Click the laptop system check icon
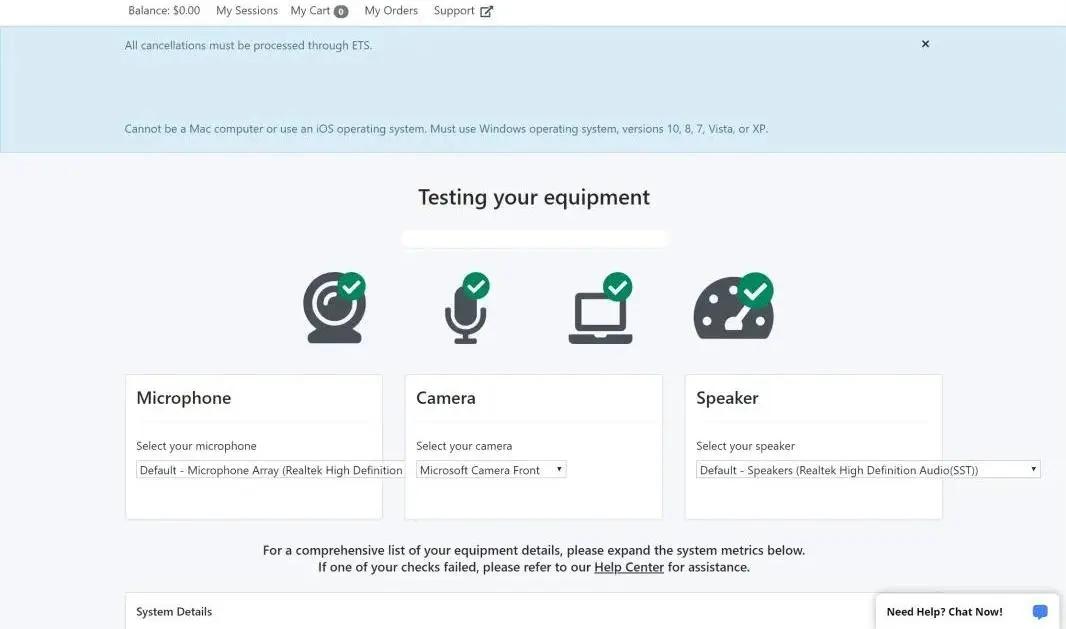Image resolution: width=1066 pixels, height=629 pixels. [600, 310]
